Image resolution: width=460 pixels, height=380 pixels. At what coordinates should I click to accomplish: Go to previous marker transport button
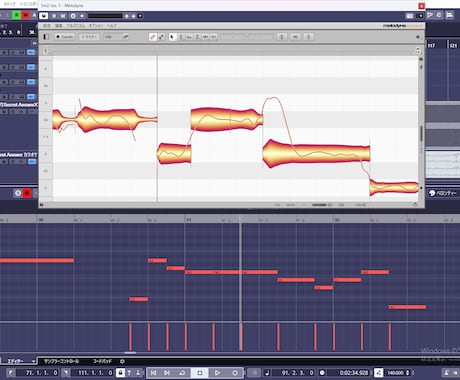pyautogui.click(x=153, y=373)
